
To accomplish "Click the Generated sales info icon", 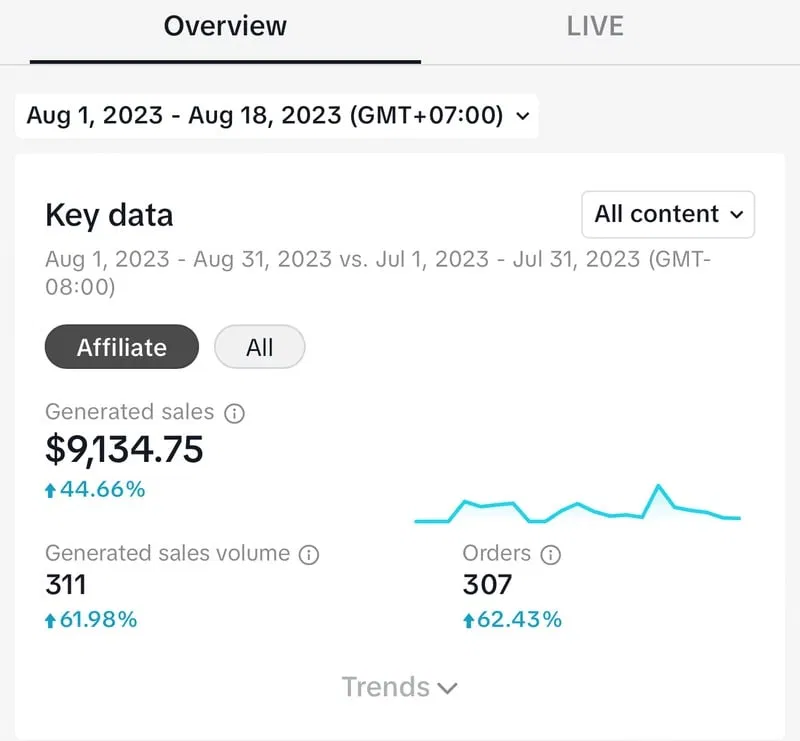I will (x=236, y=412).
